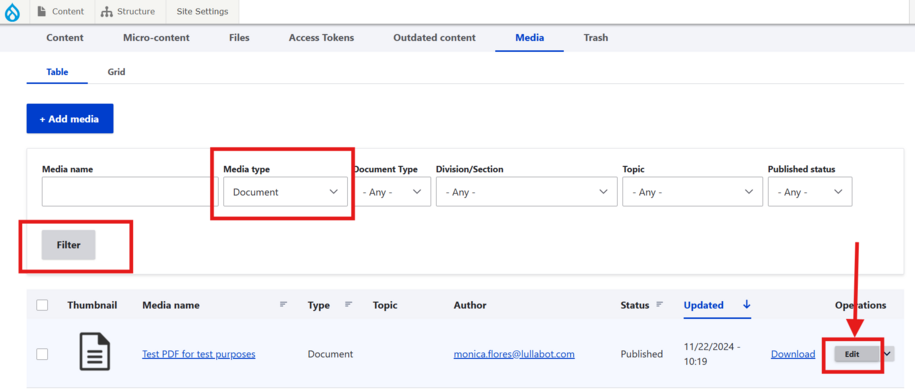The width and height of the screenshot is (915, 390).
Task: Click the document thumbnail icon
Action: click(95, 351)
